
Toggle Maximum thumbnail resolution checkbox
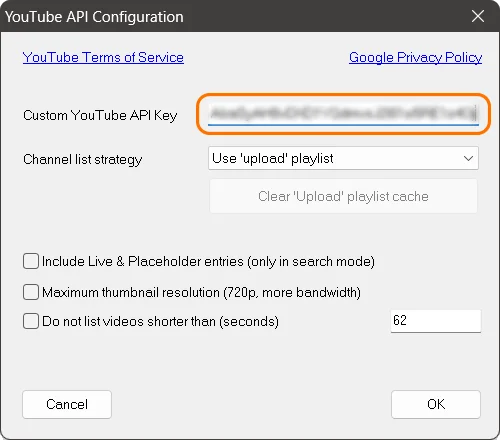(x=31, y=292)
